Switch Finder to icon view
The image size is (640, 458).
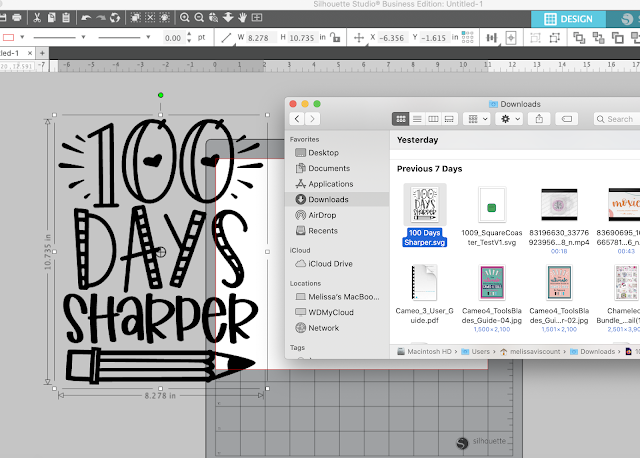[401, 119]
